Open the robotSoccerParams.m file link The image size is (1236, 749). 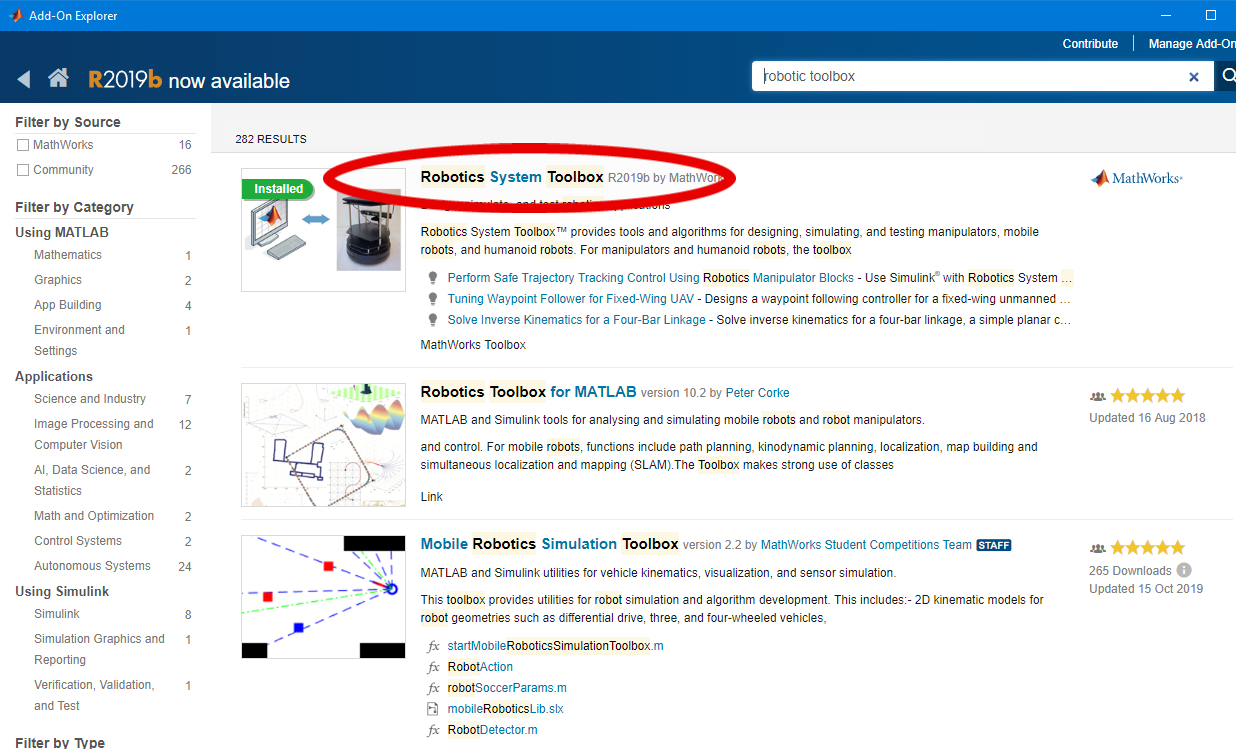pyautogui.click(x=507, y=688)
